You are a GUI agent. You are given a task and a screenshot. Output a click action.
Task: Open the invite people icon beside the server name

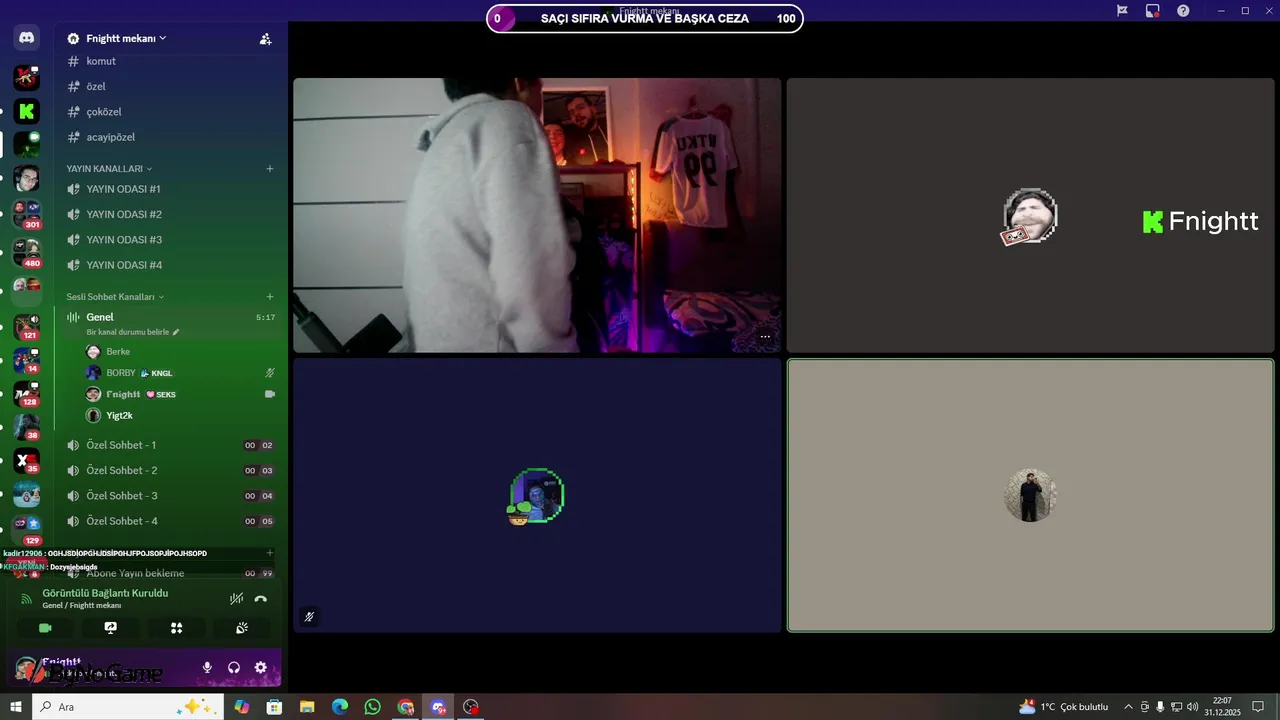click(x=265, y=39)
